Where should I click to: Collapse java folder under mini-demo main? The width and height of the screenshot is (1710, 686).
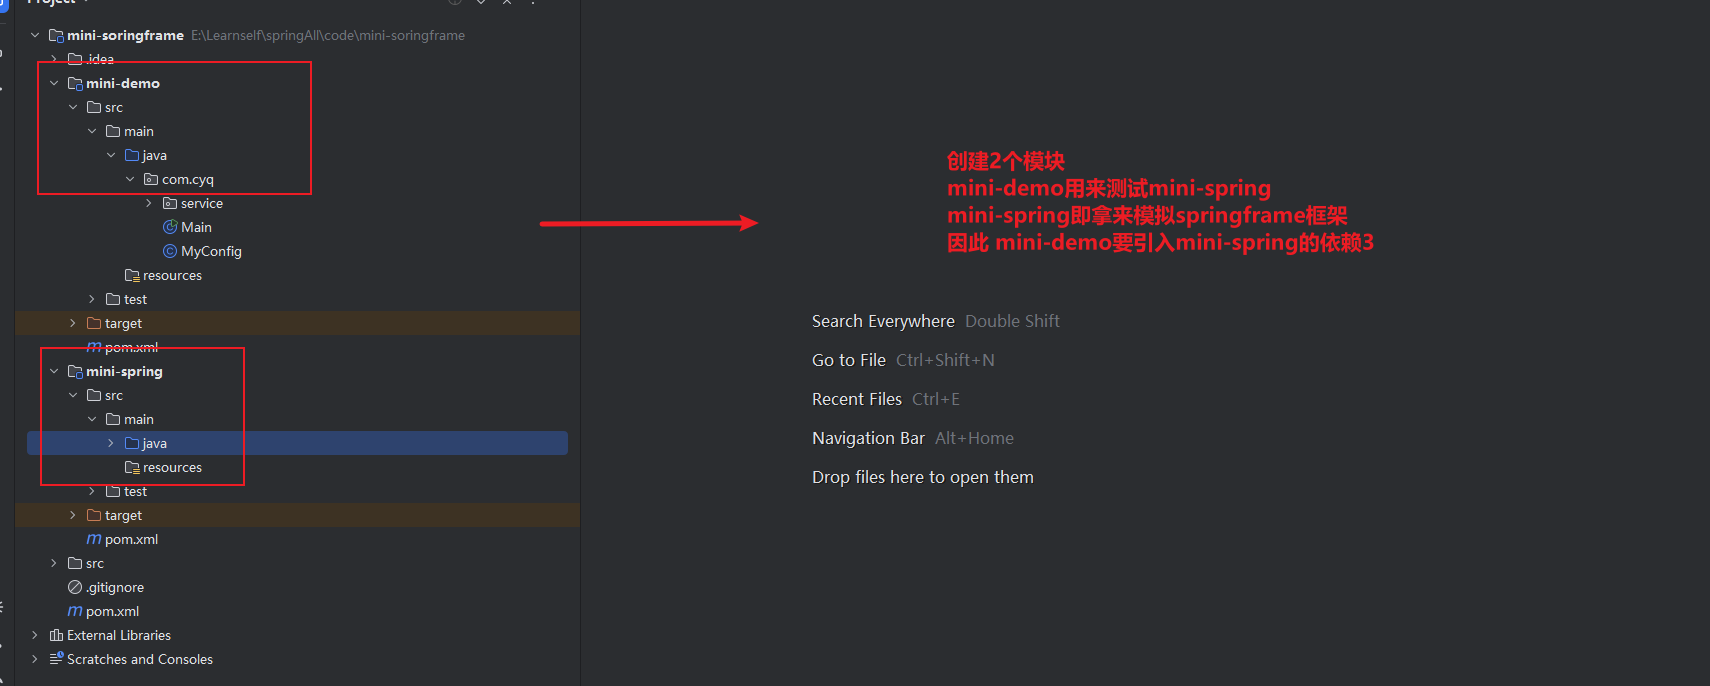tap(111, 155)
